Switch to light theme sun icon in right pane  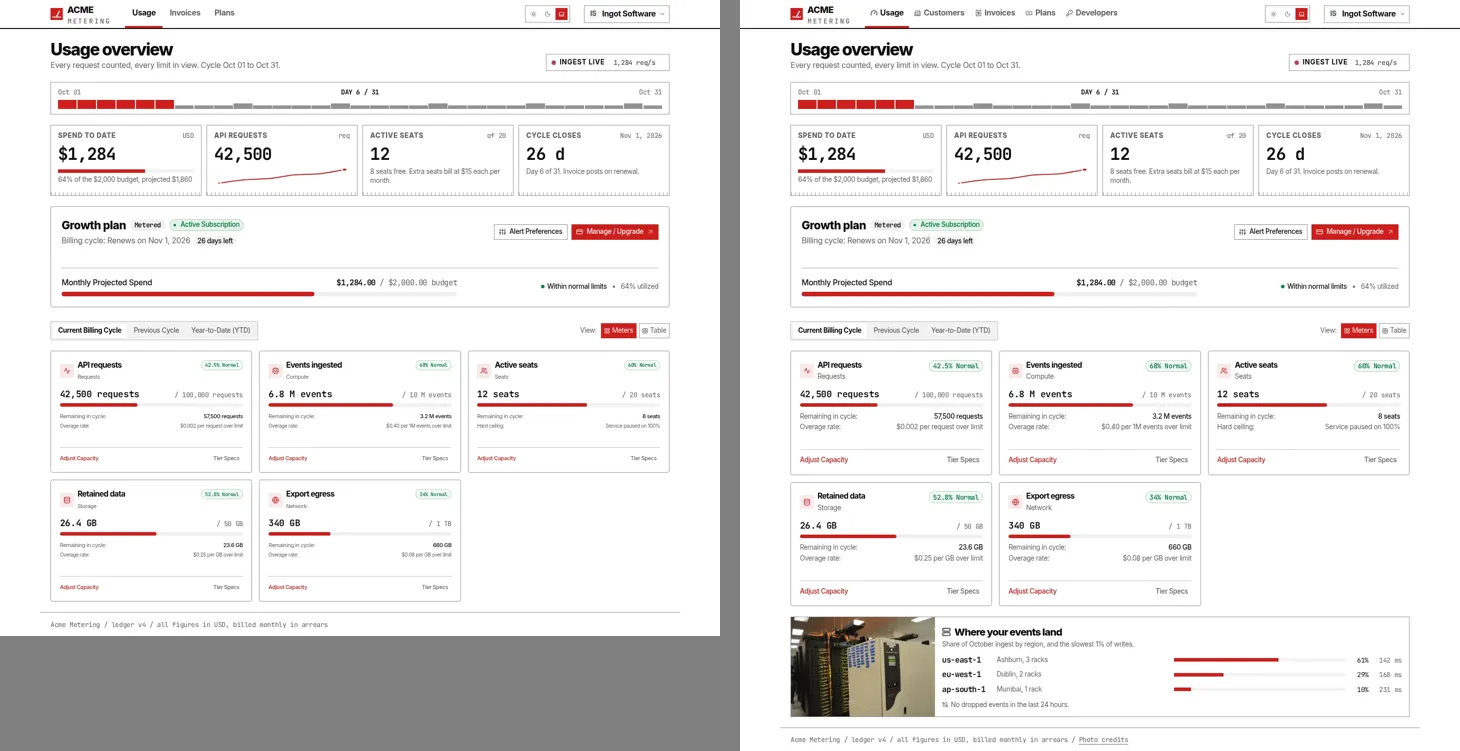1273,14
